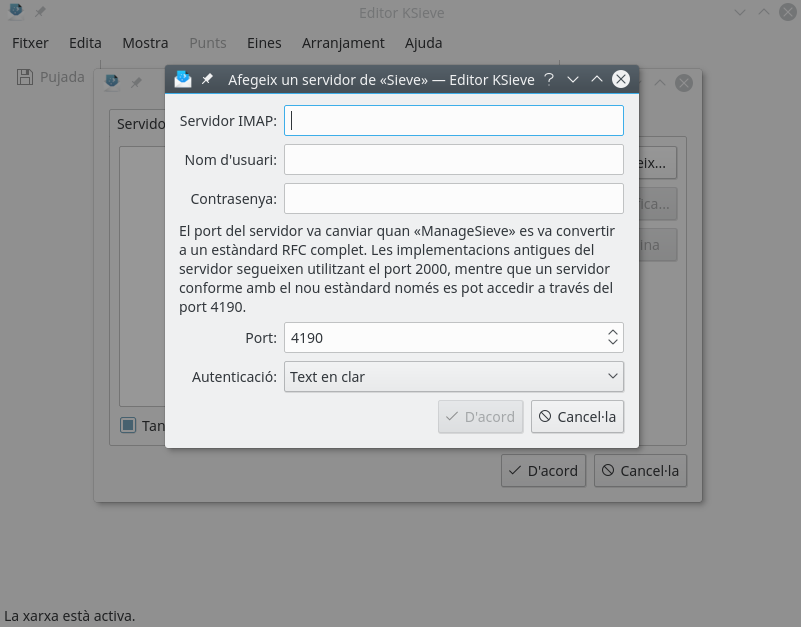This screenshot has height=627, width=801.
Task: Click the pin icon on the background dialog
Action: [x=136, y=83]
